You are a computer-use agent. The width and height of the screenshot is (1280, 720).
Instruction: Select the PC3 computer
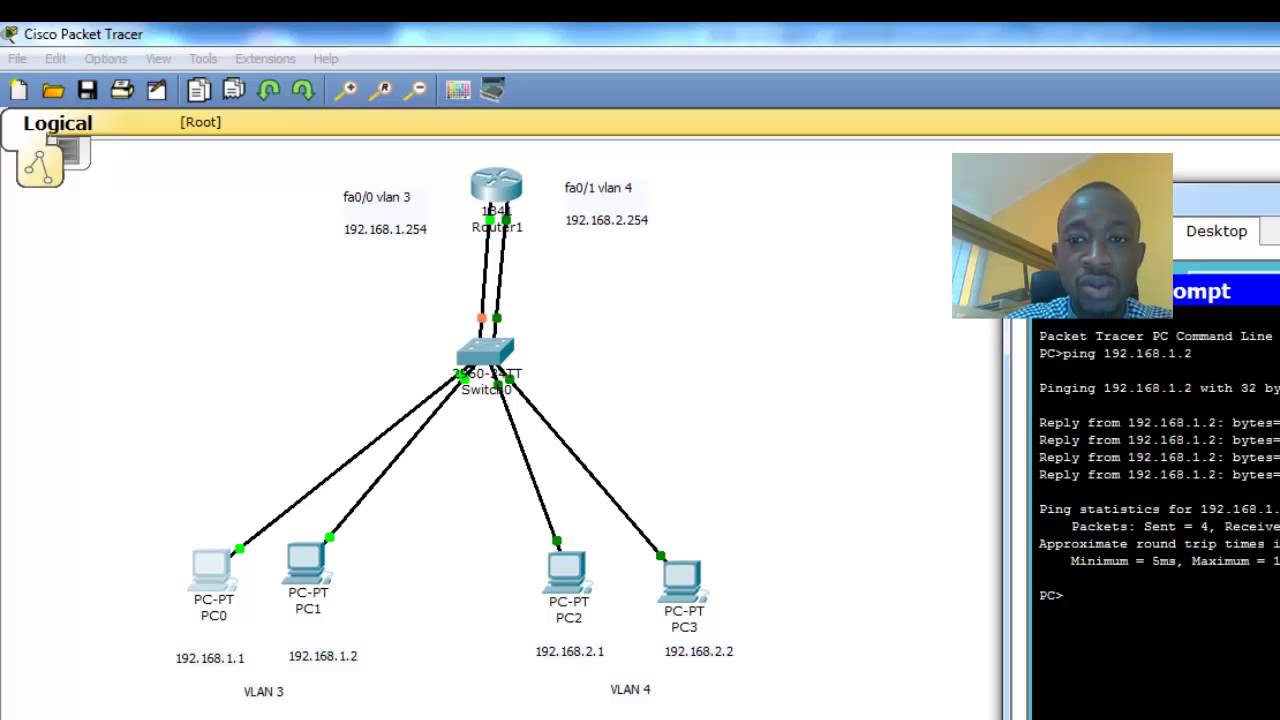point(683,581)
